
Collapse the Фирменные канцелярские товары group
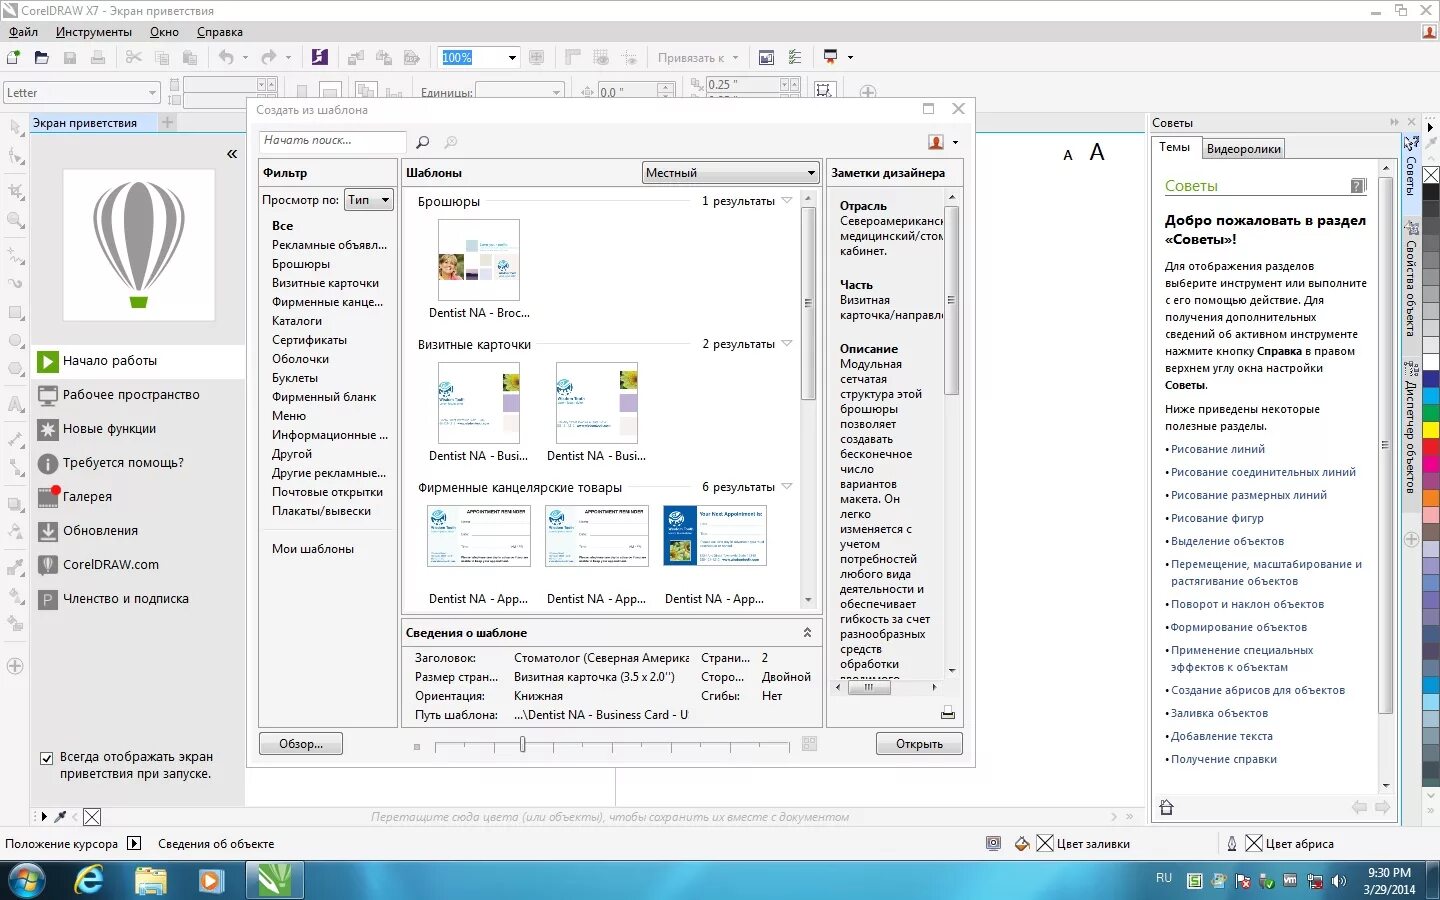787,487
